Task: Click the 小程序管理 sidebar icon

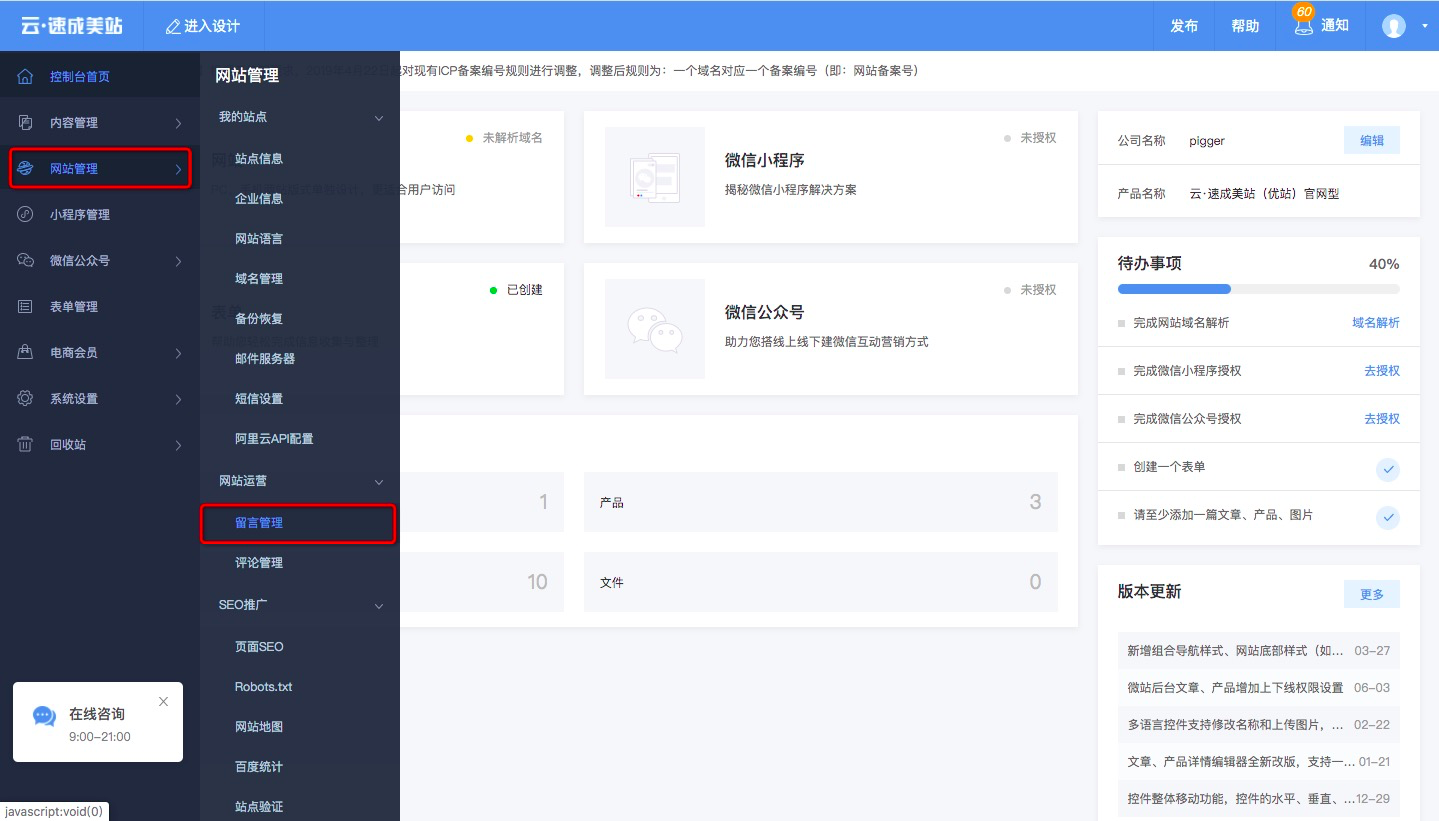Action: click(x=26, y=215)
